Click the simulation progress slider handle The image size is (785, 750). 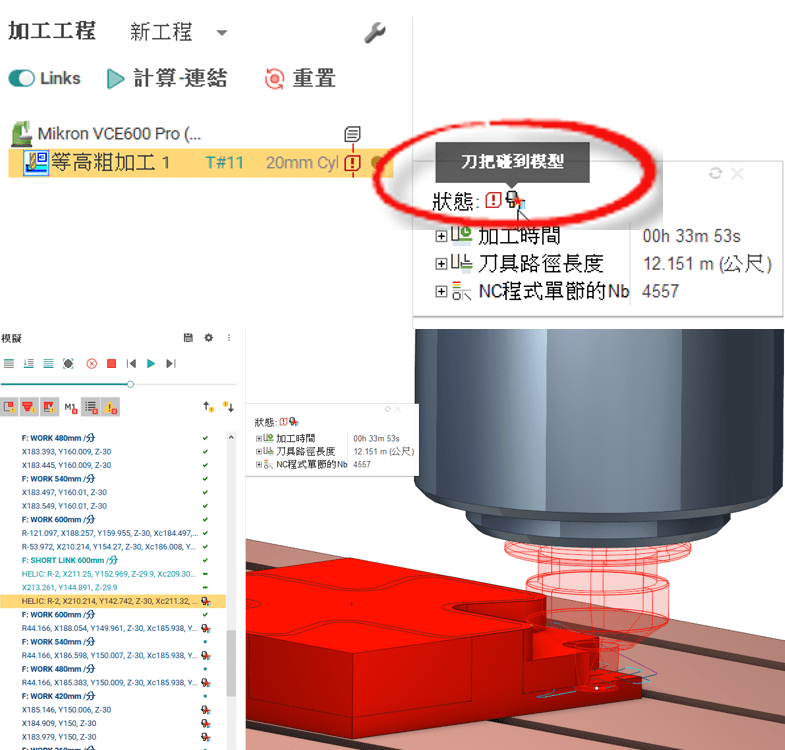pyautogui.click(x=130, y=385)
